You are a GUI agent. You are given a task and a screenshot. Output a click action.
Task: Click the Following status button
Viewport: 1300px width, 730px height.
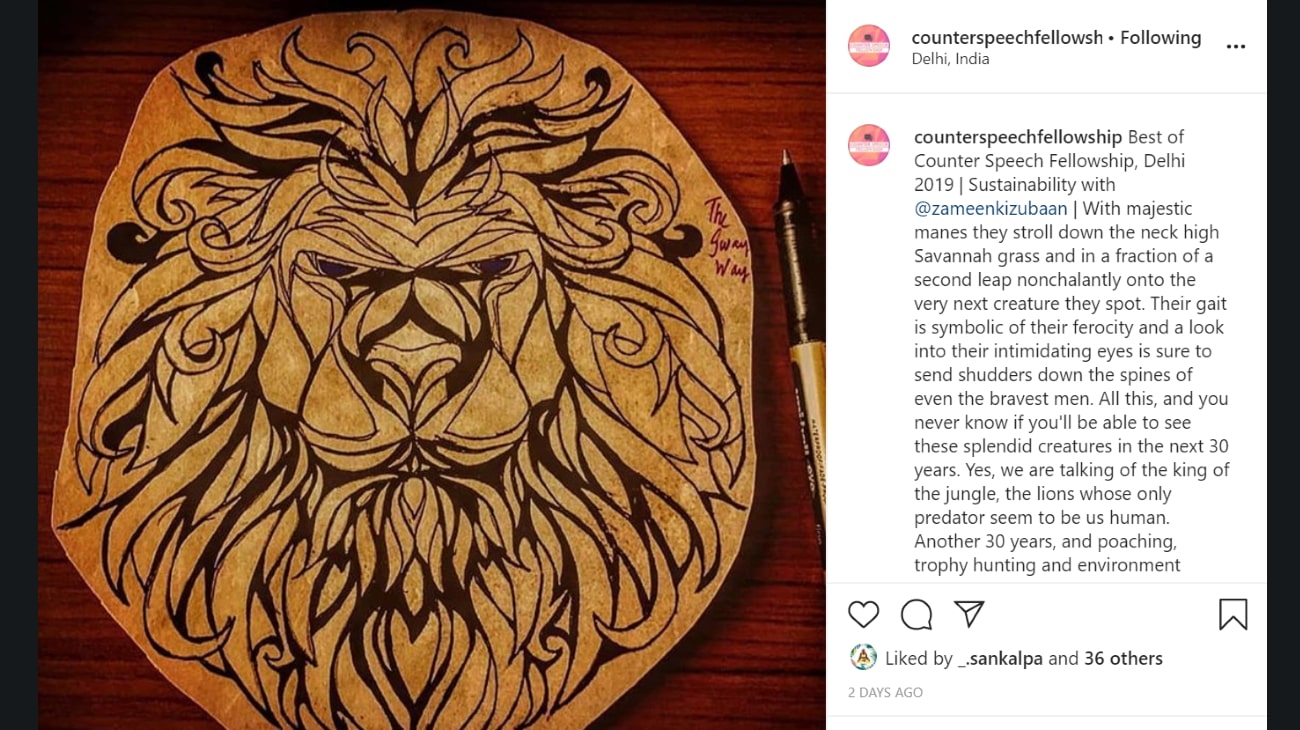1160,38
